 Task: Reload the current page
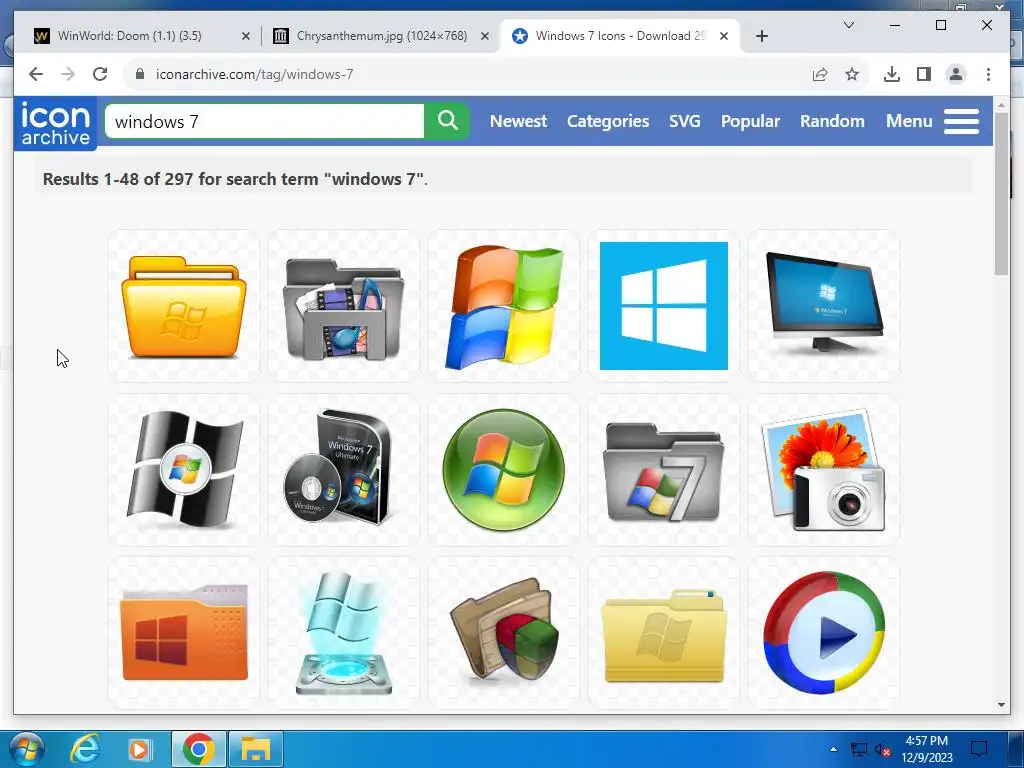coord(100,74)
